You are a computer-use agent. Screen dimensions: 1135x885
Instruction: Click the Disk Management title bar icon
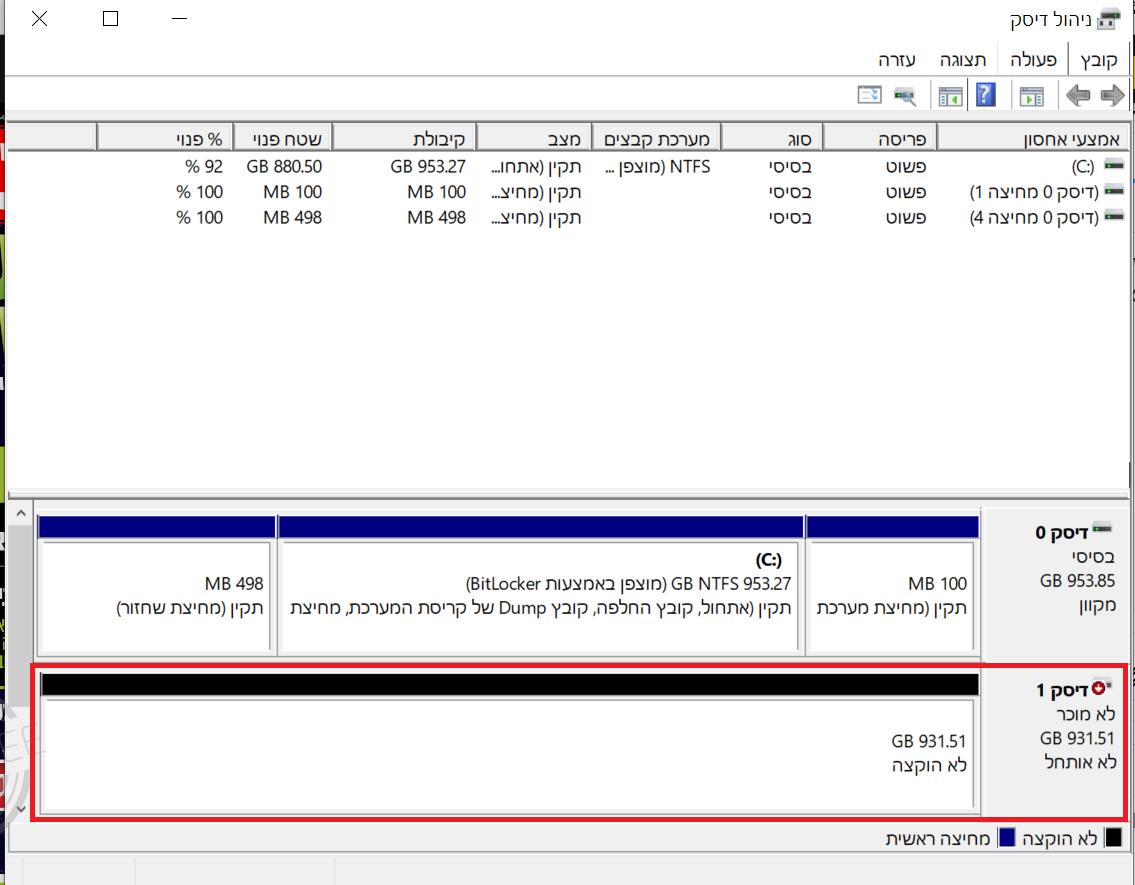tap(1108, 20)
